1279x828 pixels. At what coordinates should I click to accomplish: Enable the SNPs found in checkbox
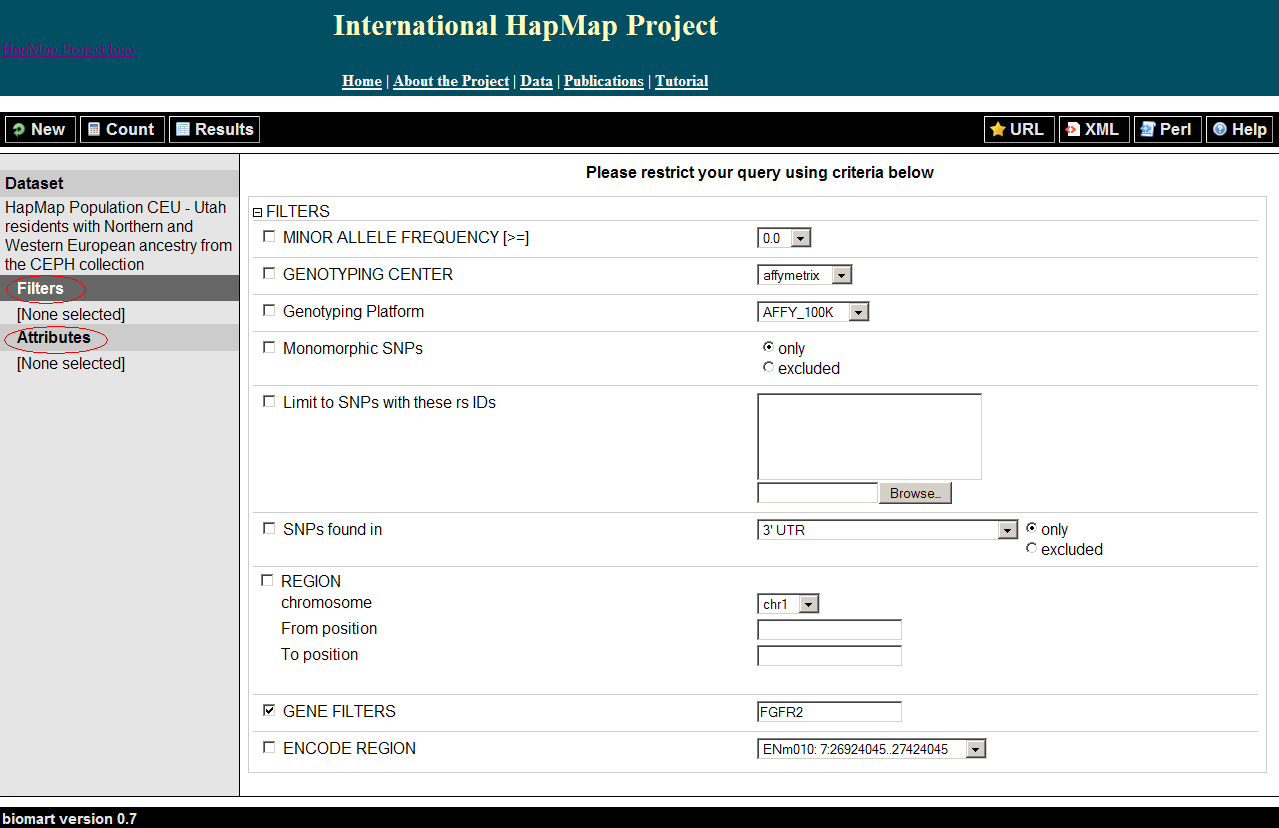(268, 529)
